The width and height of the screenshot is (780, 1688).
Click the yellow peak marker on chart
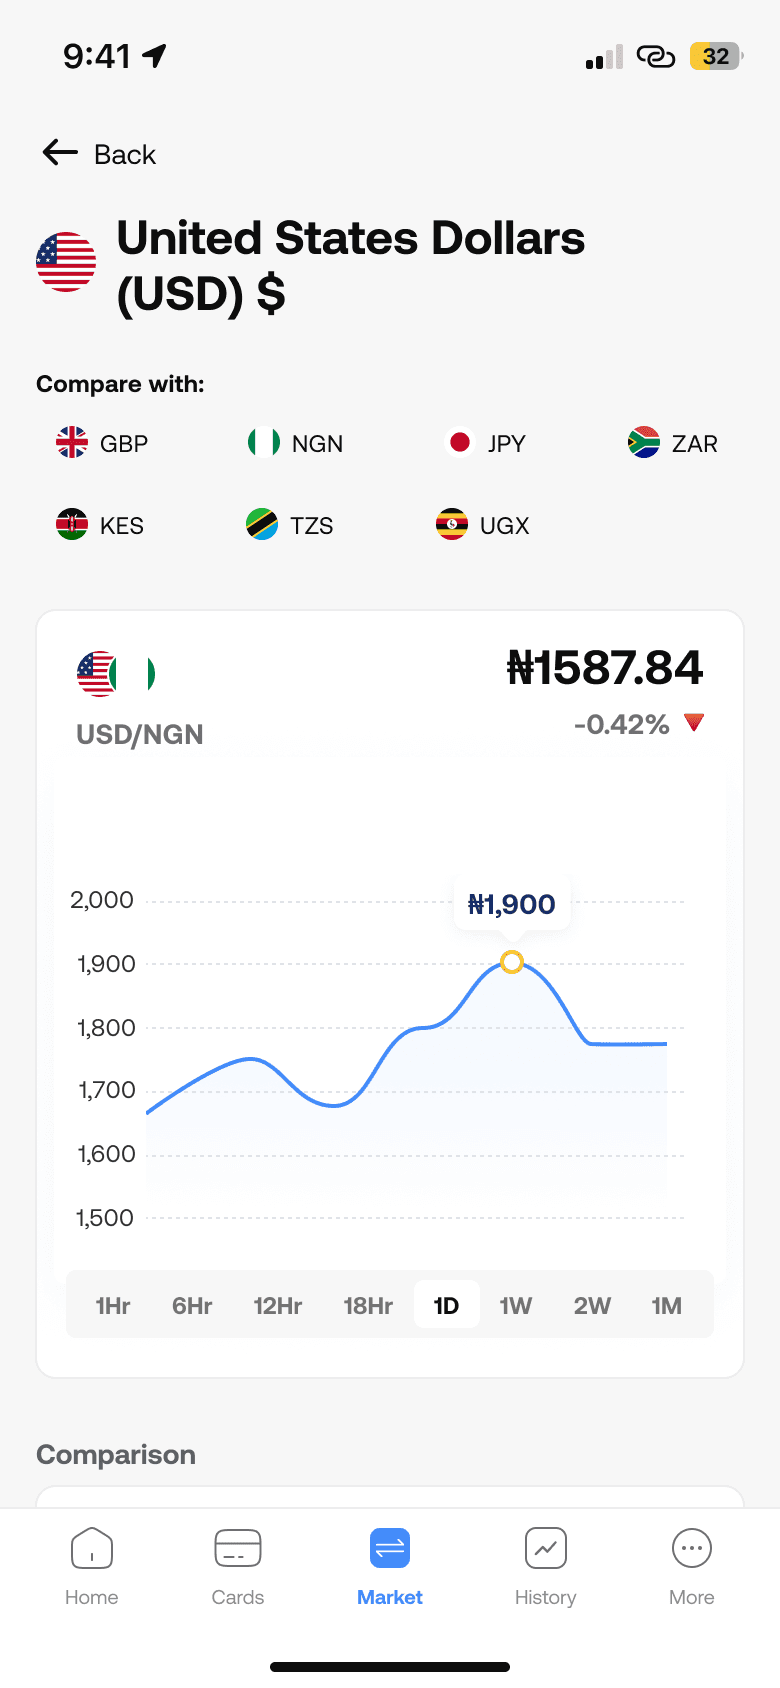click(x=512, y=962)
